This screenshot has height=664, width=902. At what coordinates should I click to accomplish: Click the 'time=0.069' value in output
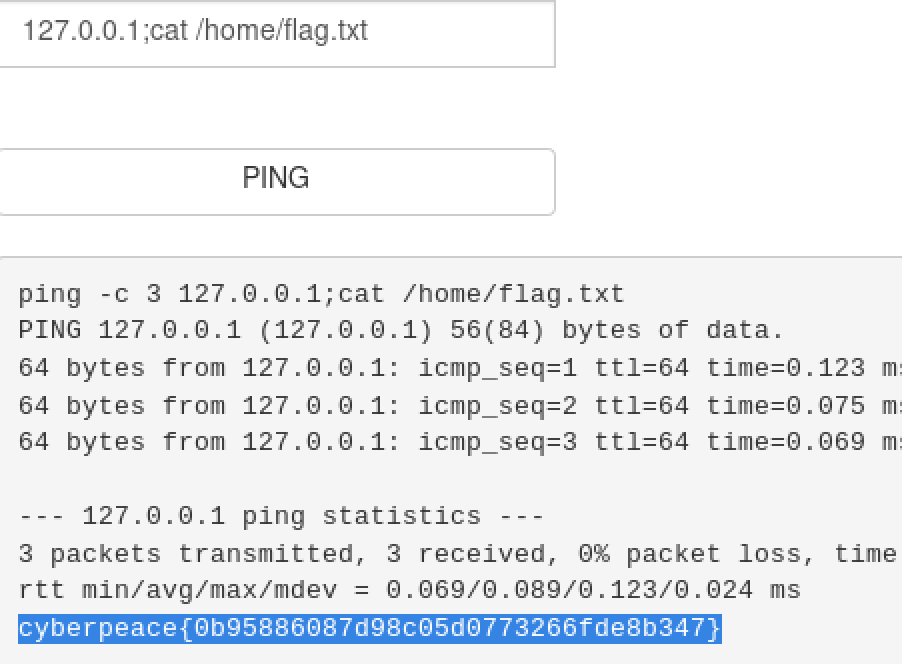pos(785,442)
